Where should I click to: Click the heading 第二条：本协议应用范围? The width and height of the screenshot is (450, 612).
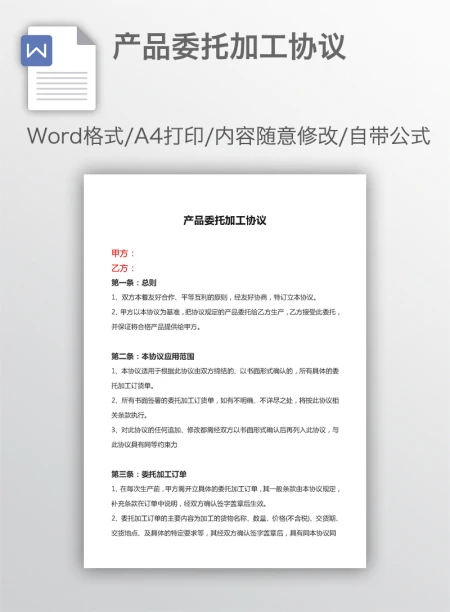pos(153,356)
